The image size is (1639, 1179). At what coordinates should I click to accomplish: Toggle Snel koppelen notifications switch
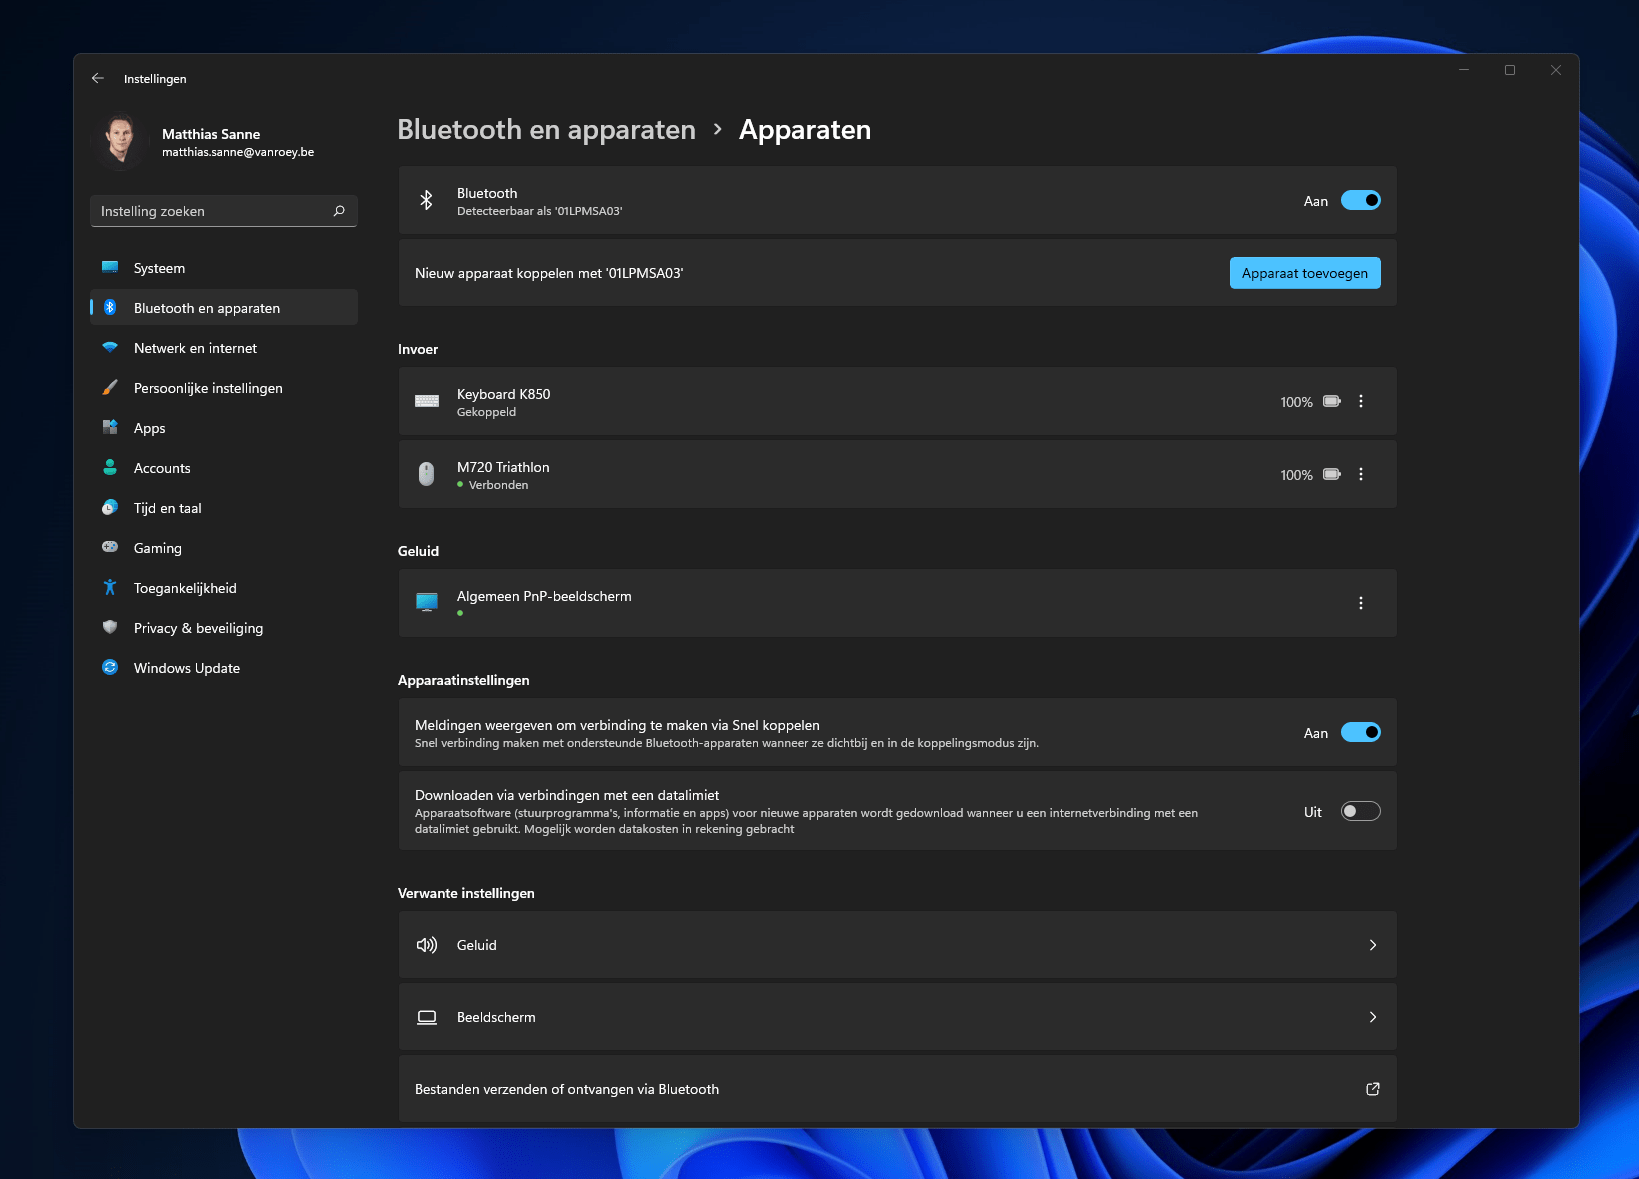tap(1361, 733)
